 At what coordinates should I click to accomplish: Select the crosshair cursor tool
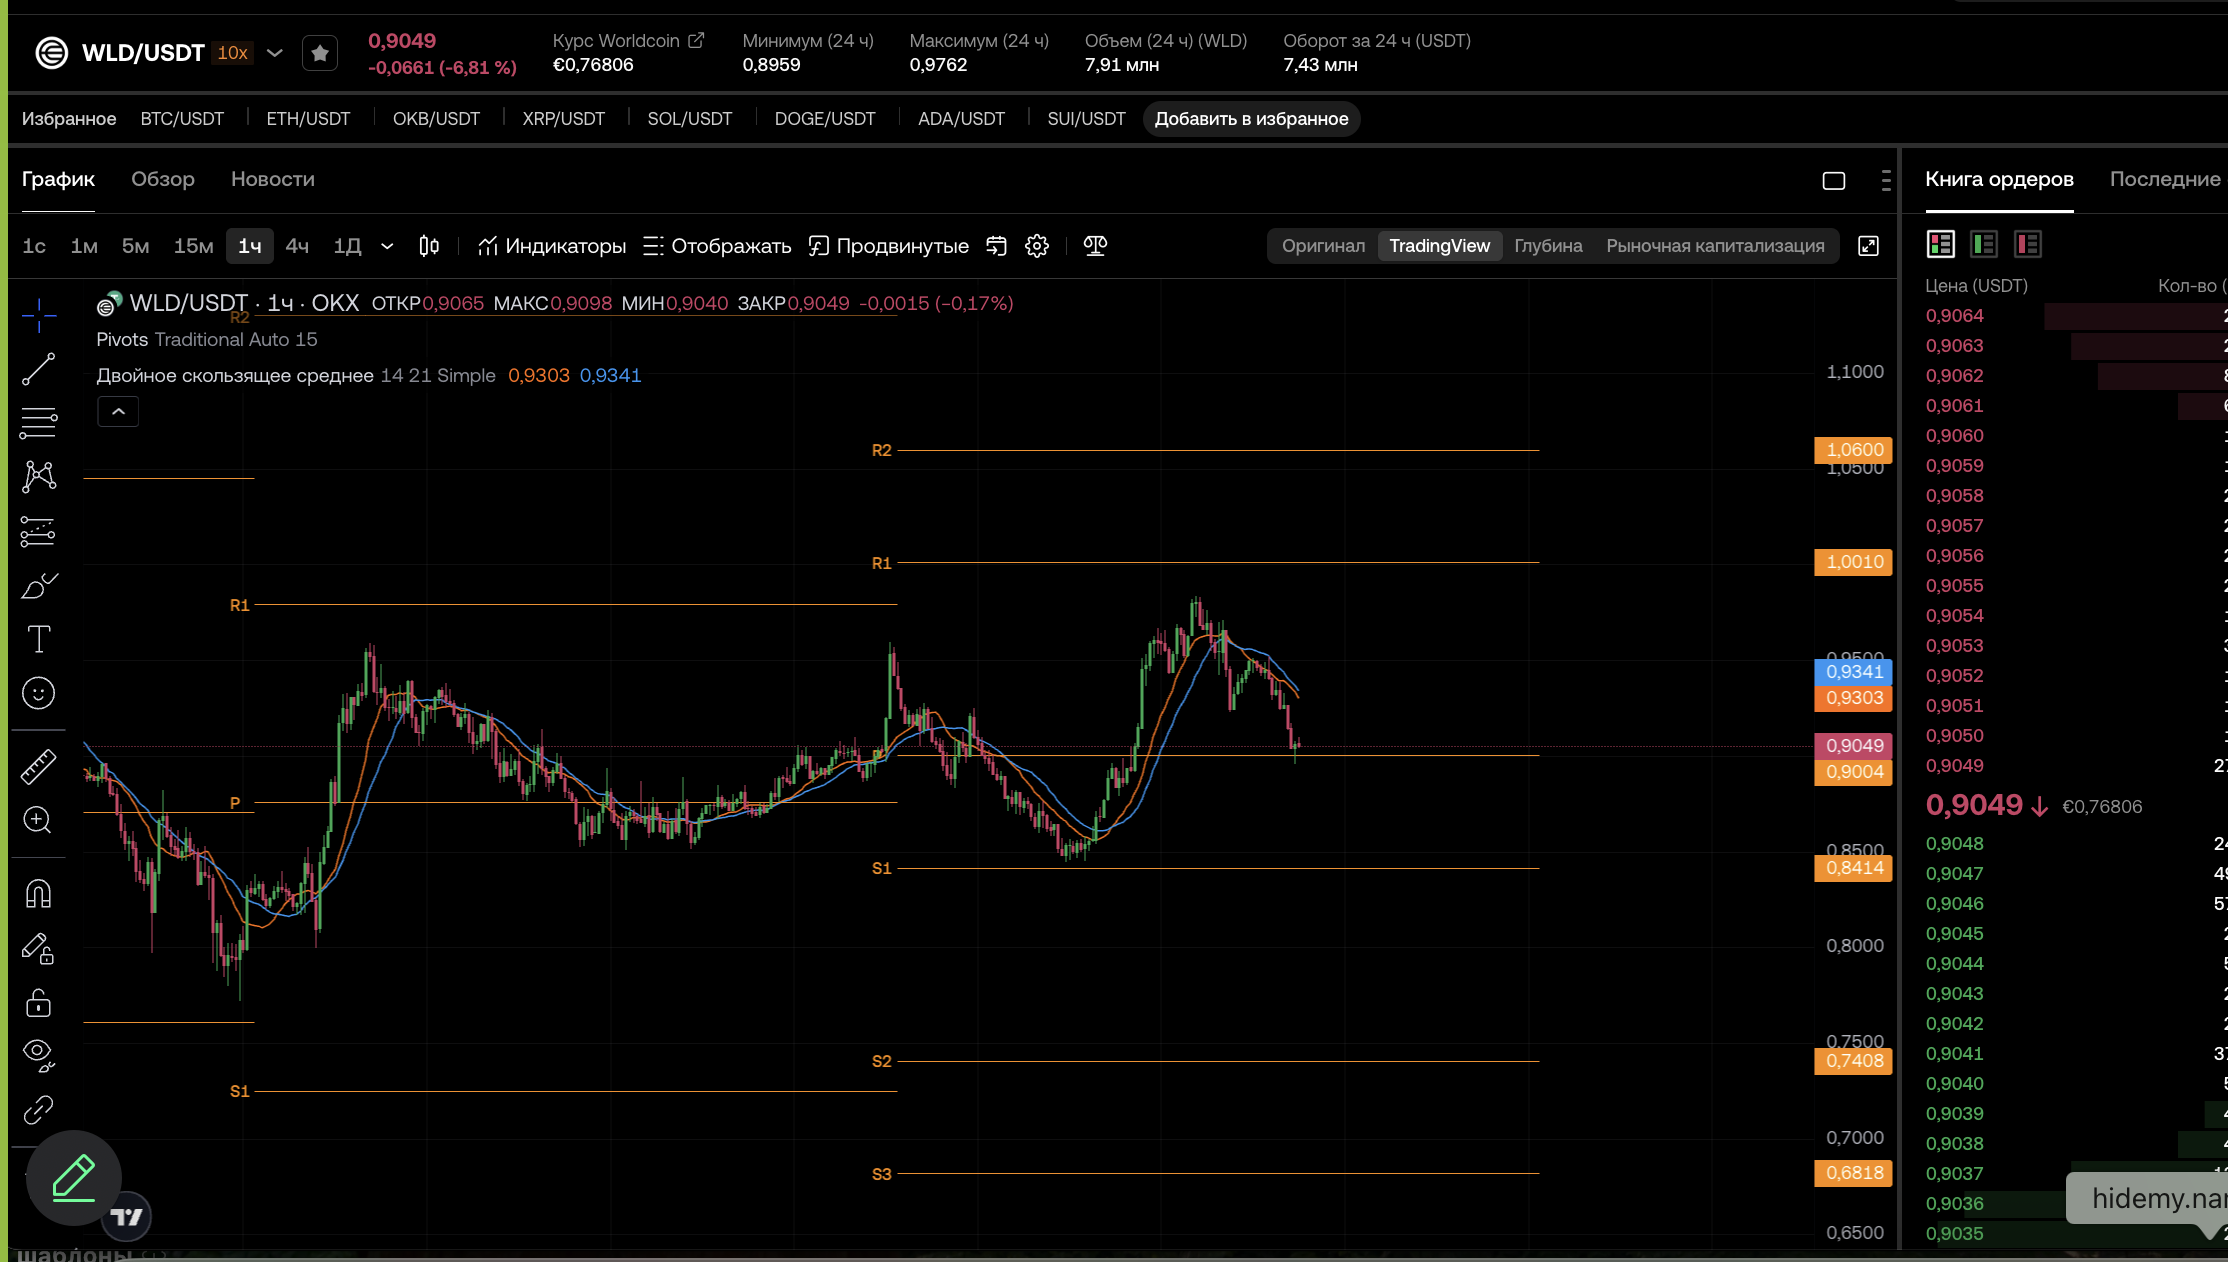click(39, 316)
